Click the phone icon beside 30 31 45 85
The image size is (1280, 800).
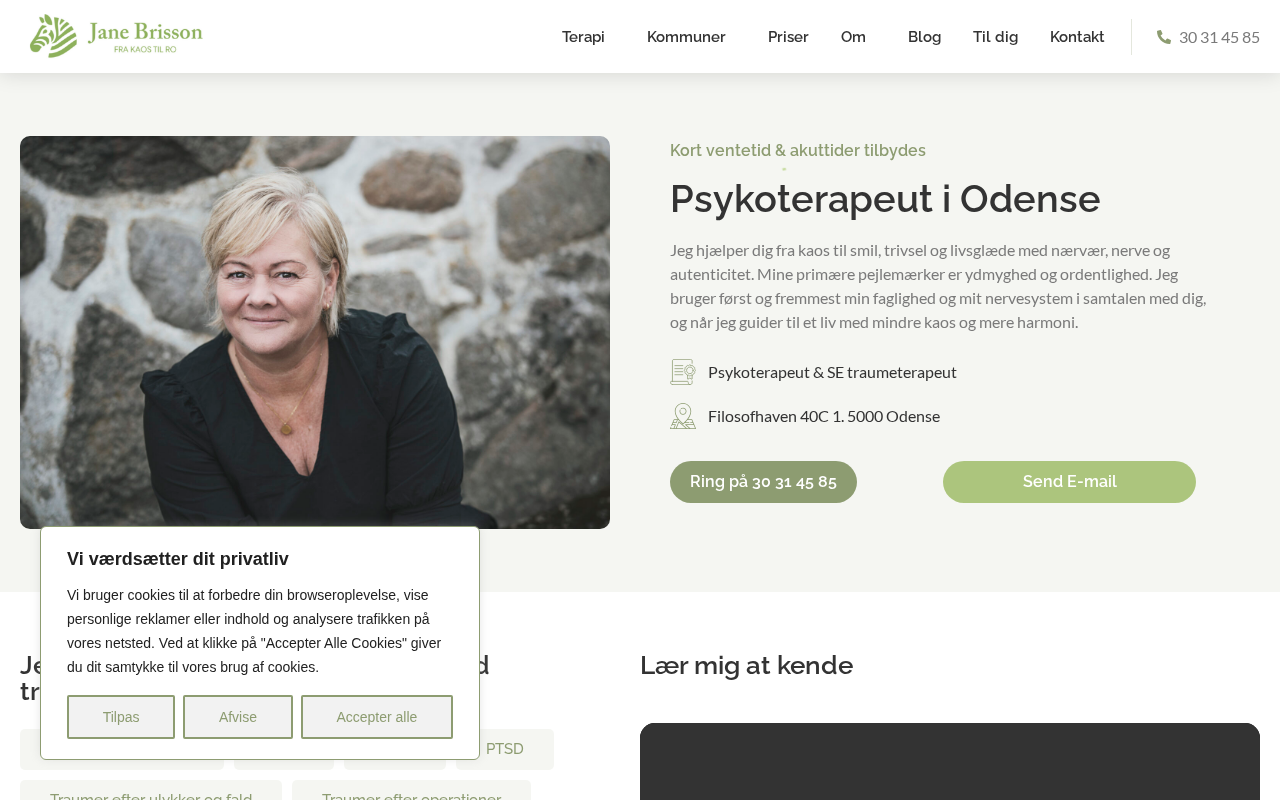point(1164,37)
